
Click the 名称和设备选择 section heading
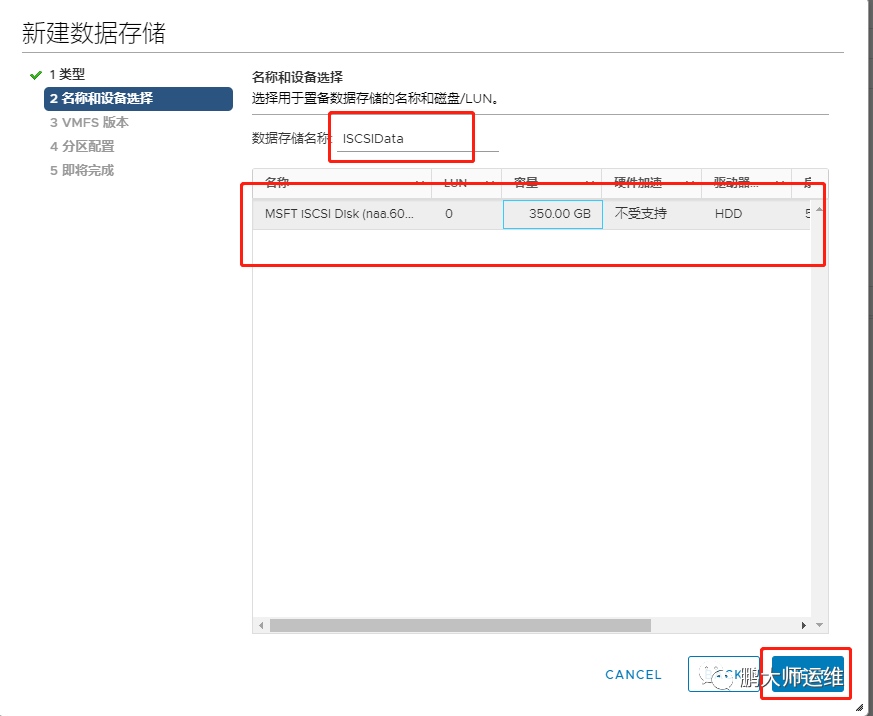click(297, 77)
